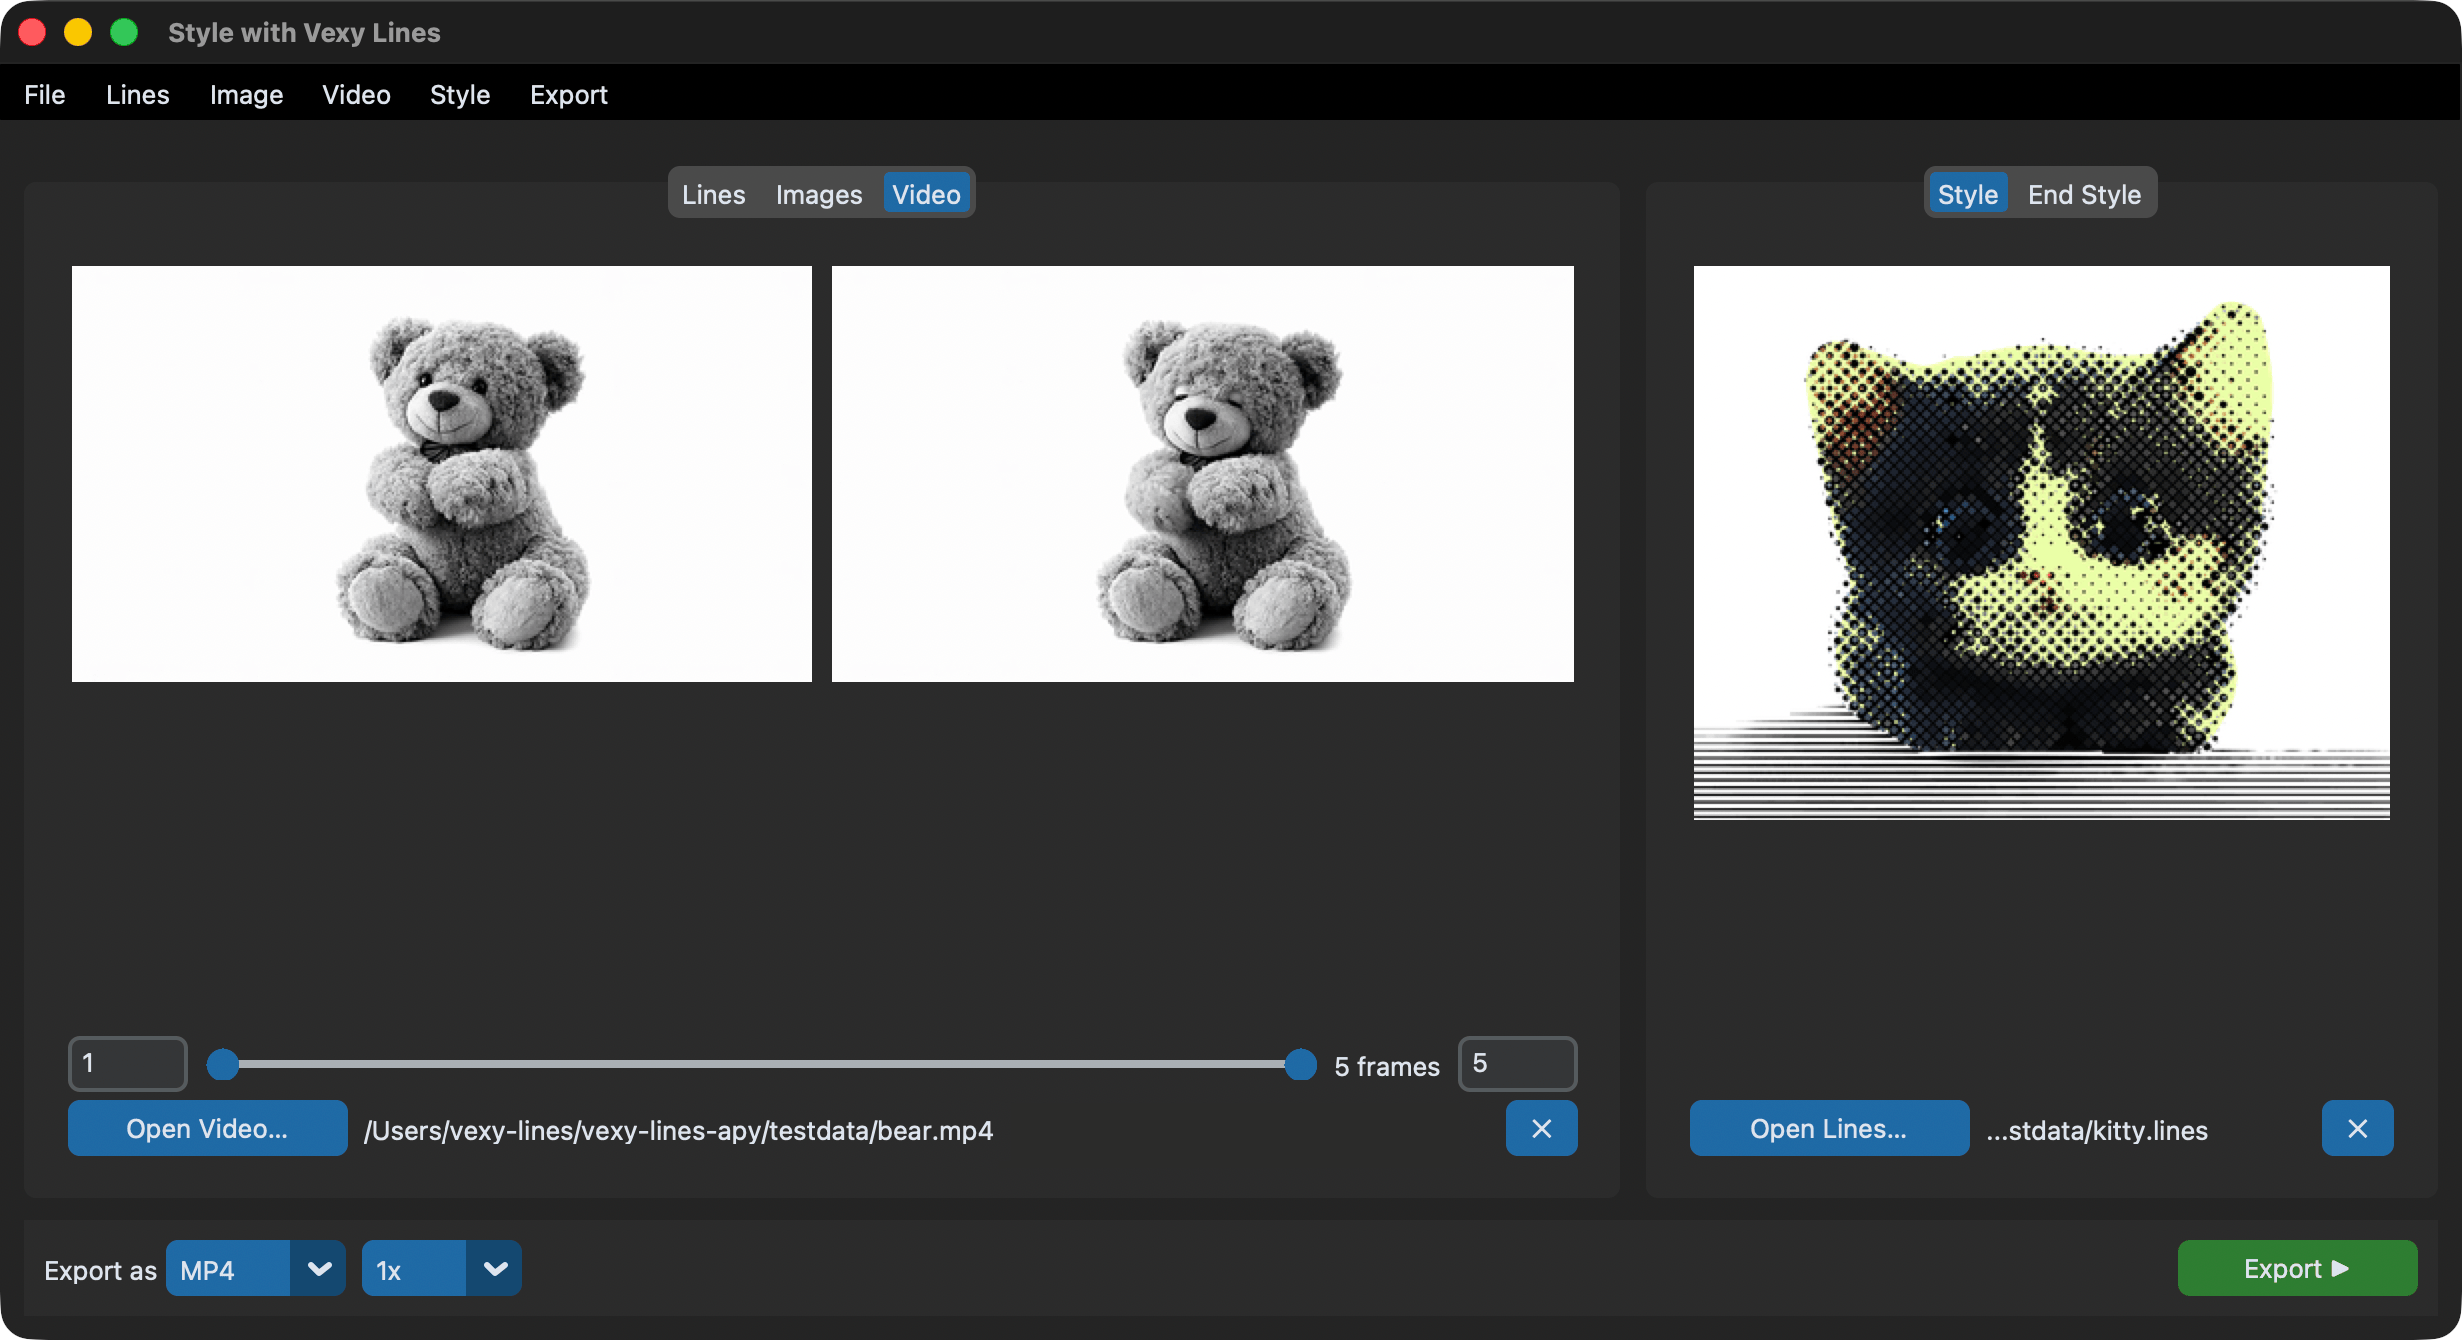Click the first bear frame thumbnail
This screenshot has width=2462, height=1340.
pyautogui.click(x=442, y=474)
